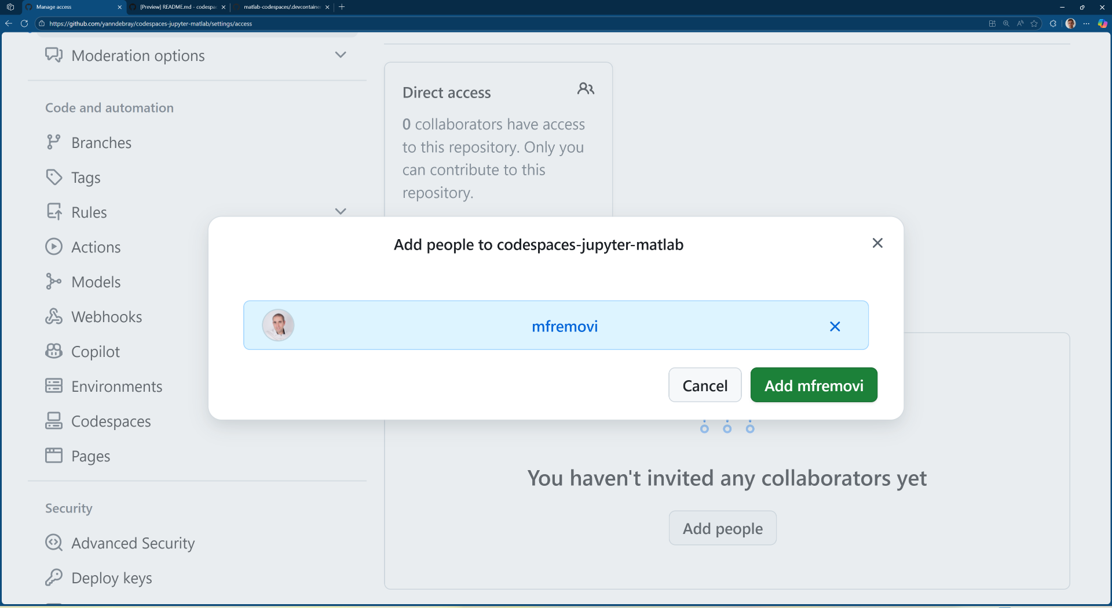
Task: Select the Models icon in sidebar
Action: [54, 282]
